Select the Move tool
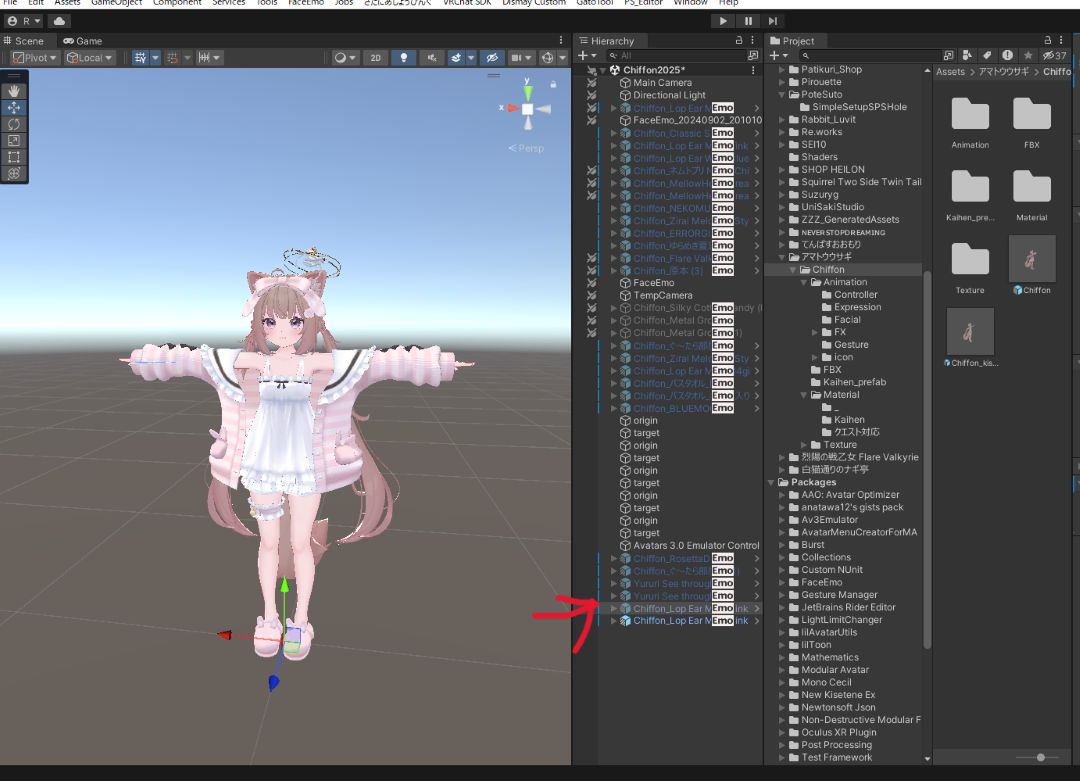This screenshot has height=781, width=1080. click(x=14, y=107)
